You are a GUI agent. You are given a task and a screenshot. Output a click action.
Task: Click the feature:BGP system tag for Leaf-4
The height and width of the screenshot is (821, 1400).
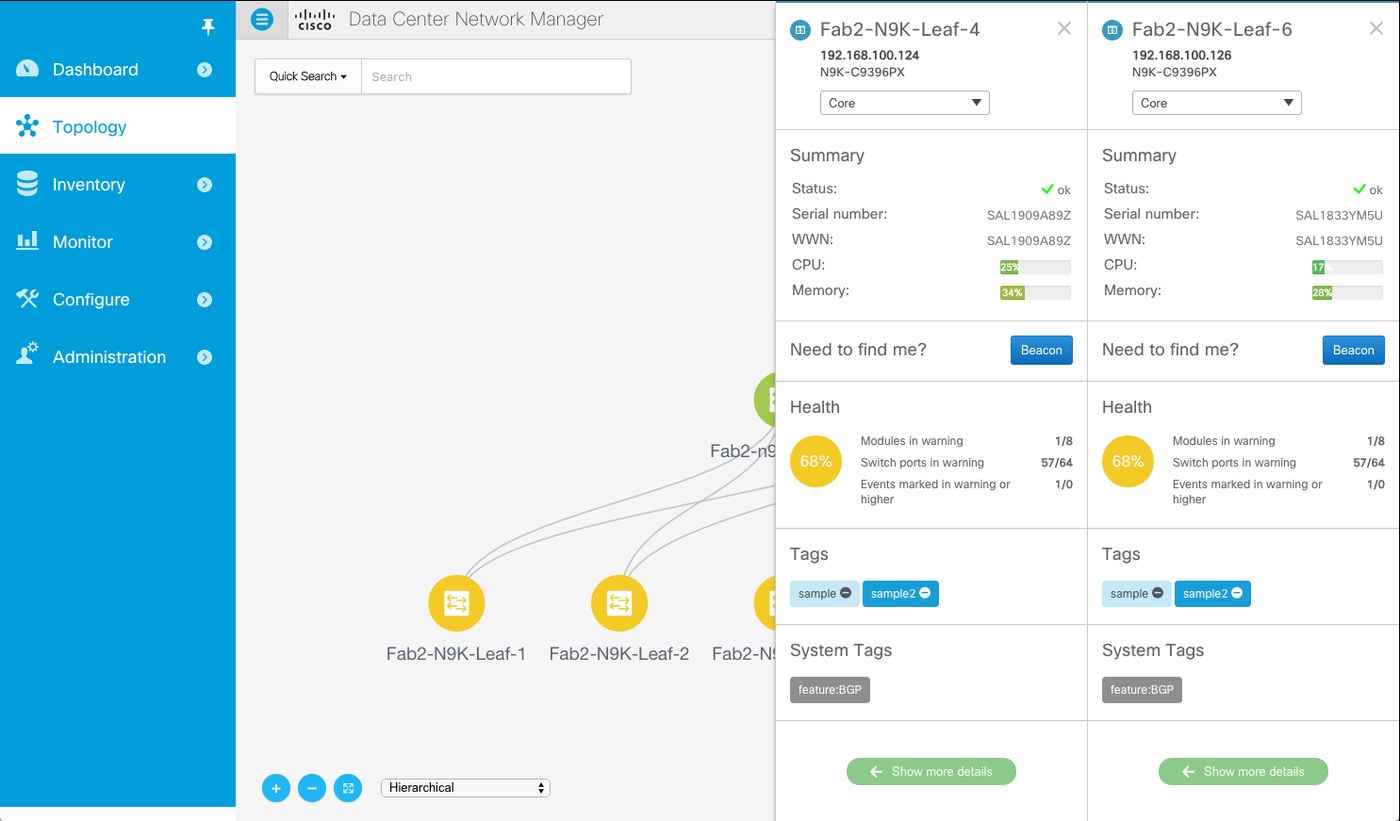[x=830, y=690]
